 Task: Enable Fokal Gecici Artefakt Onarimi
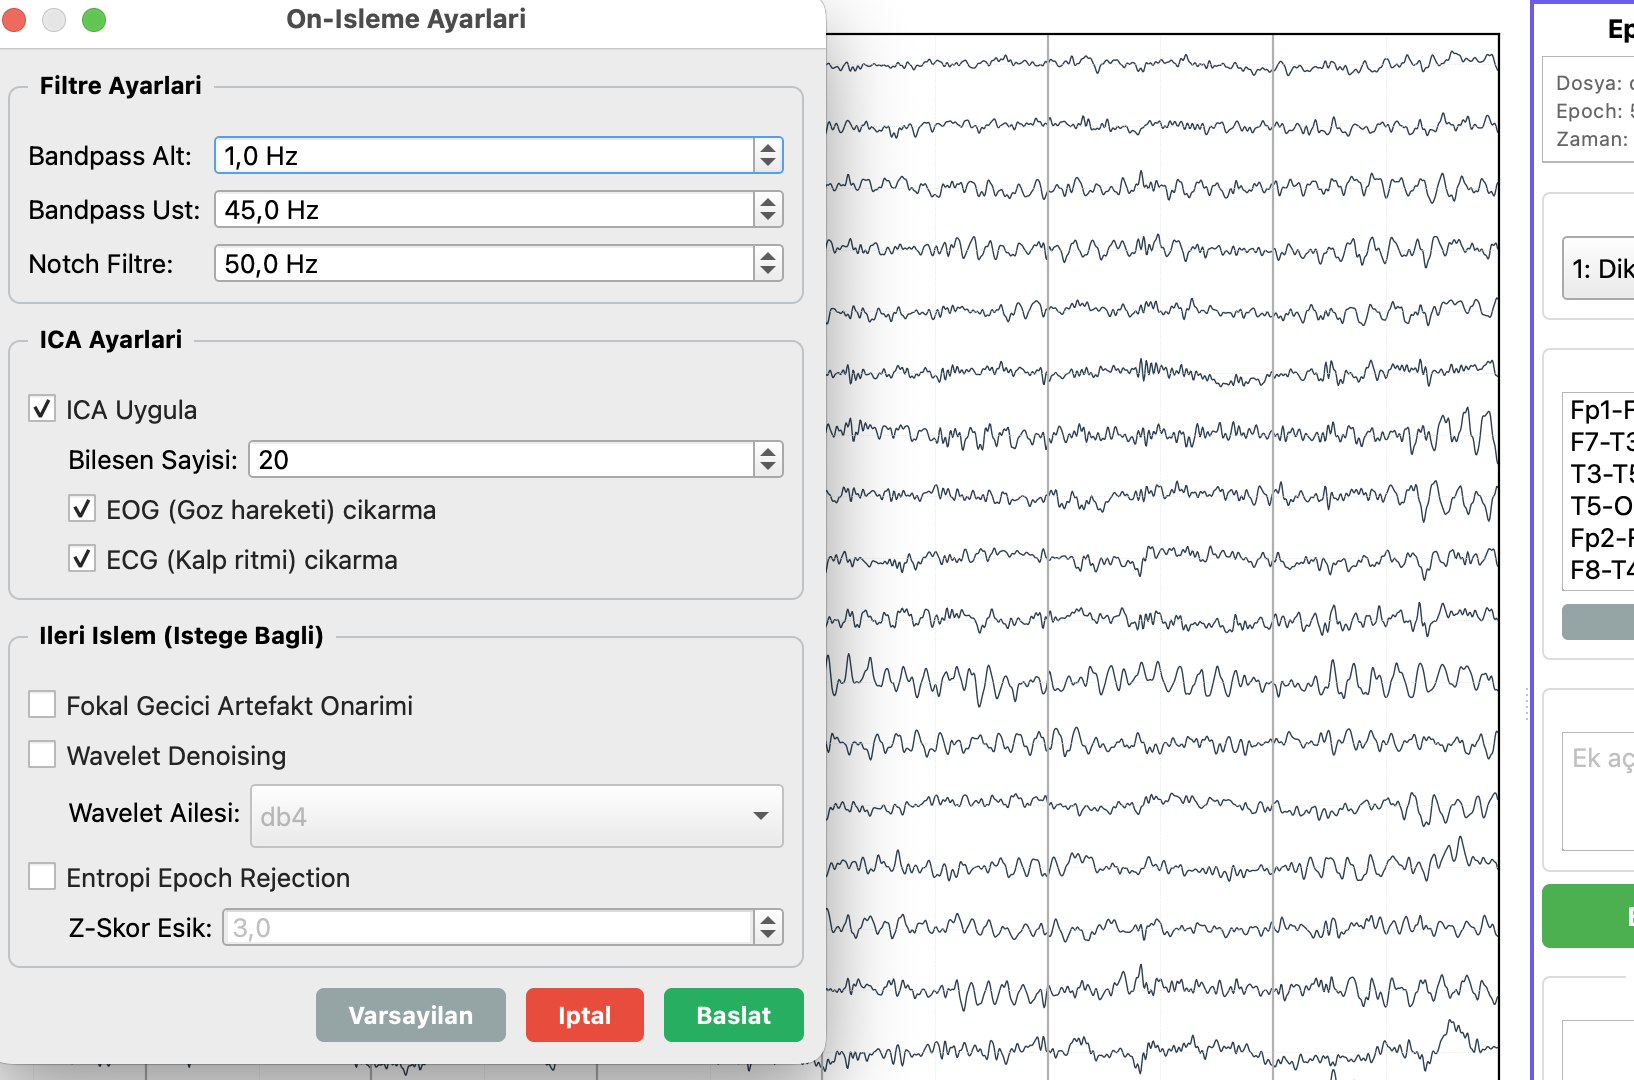[42, 705]
